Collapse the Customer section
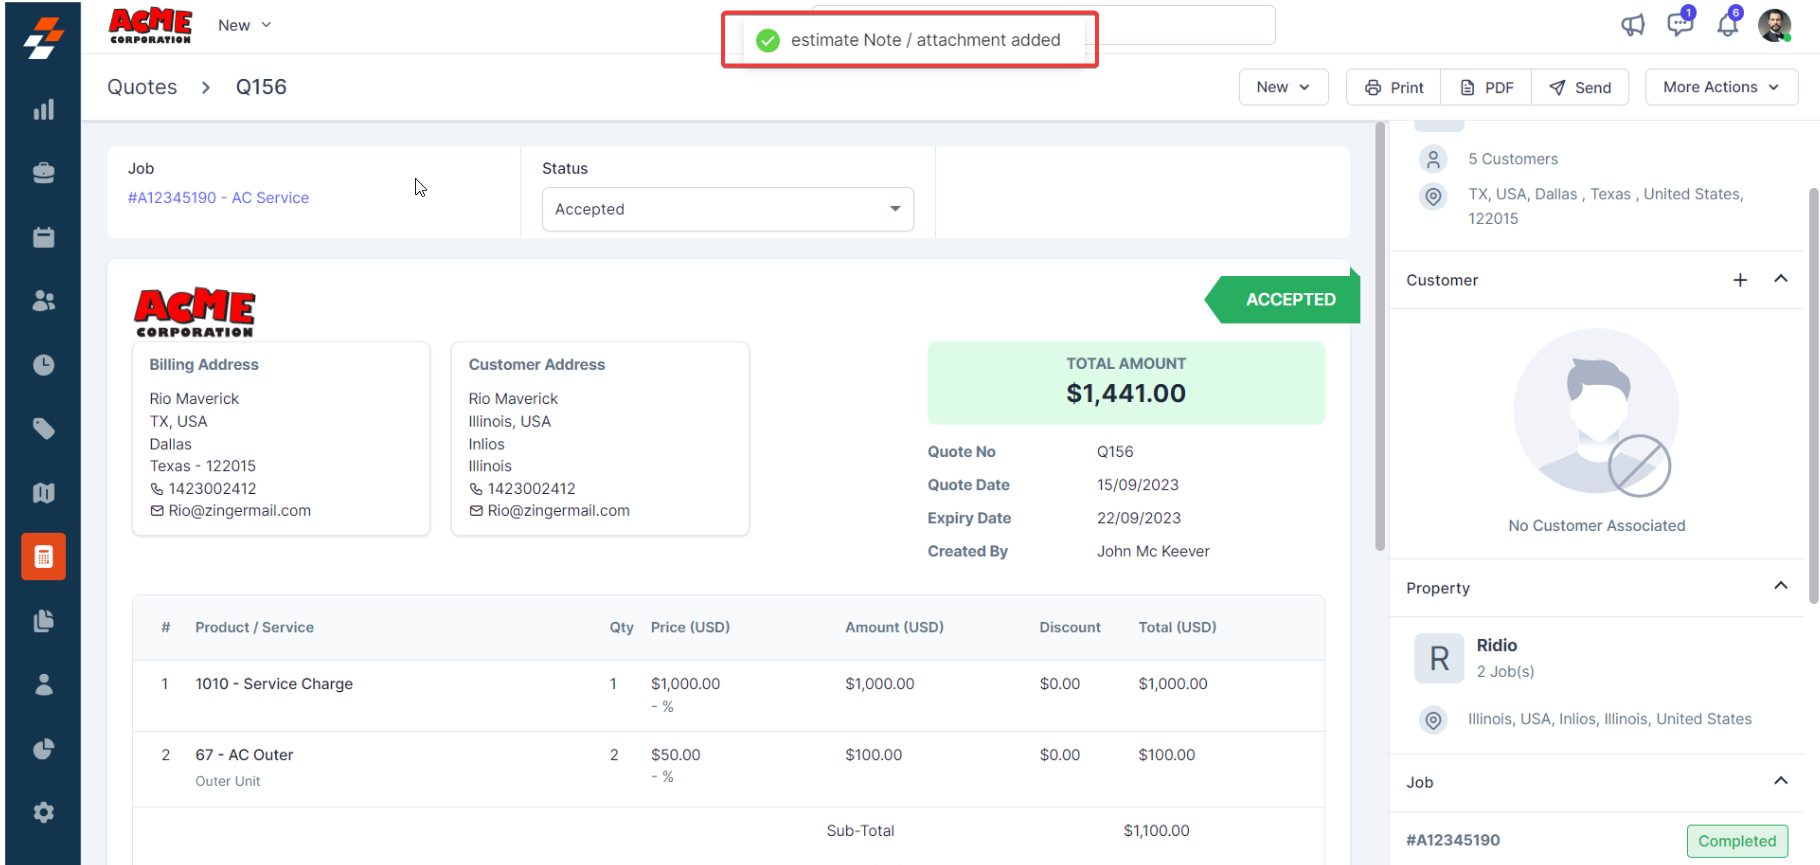The image size is (1820, 865). coord(1780,279)
